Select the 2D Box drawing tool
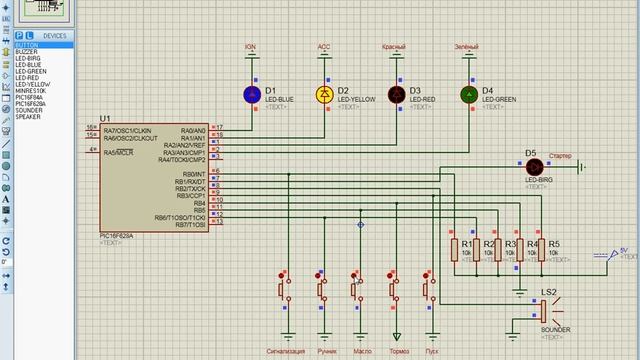Viewport: 640px width, 360px height. point(6,155)
